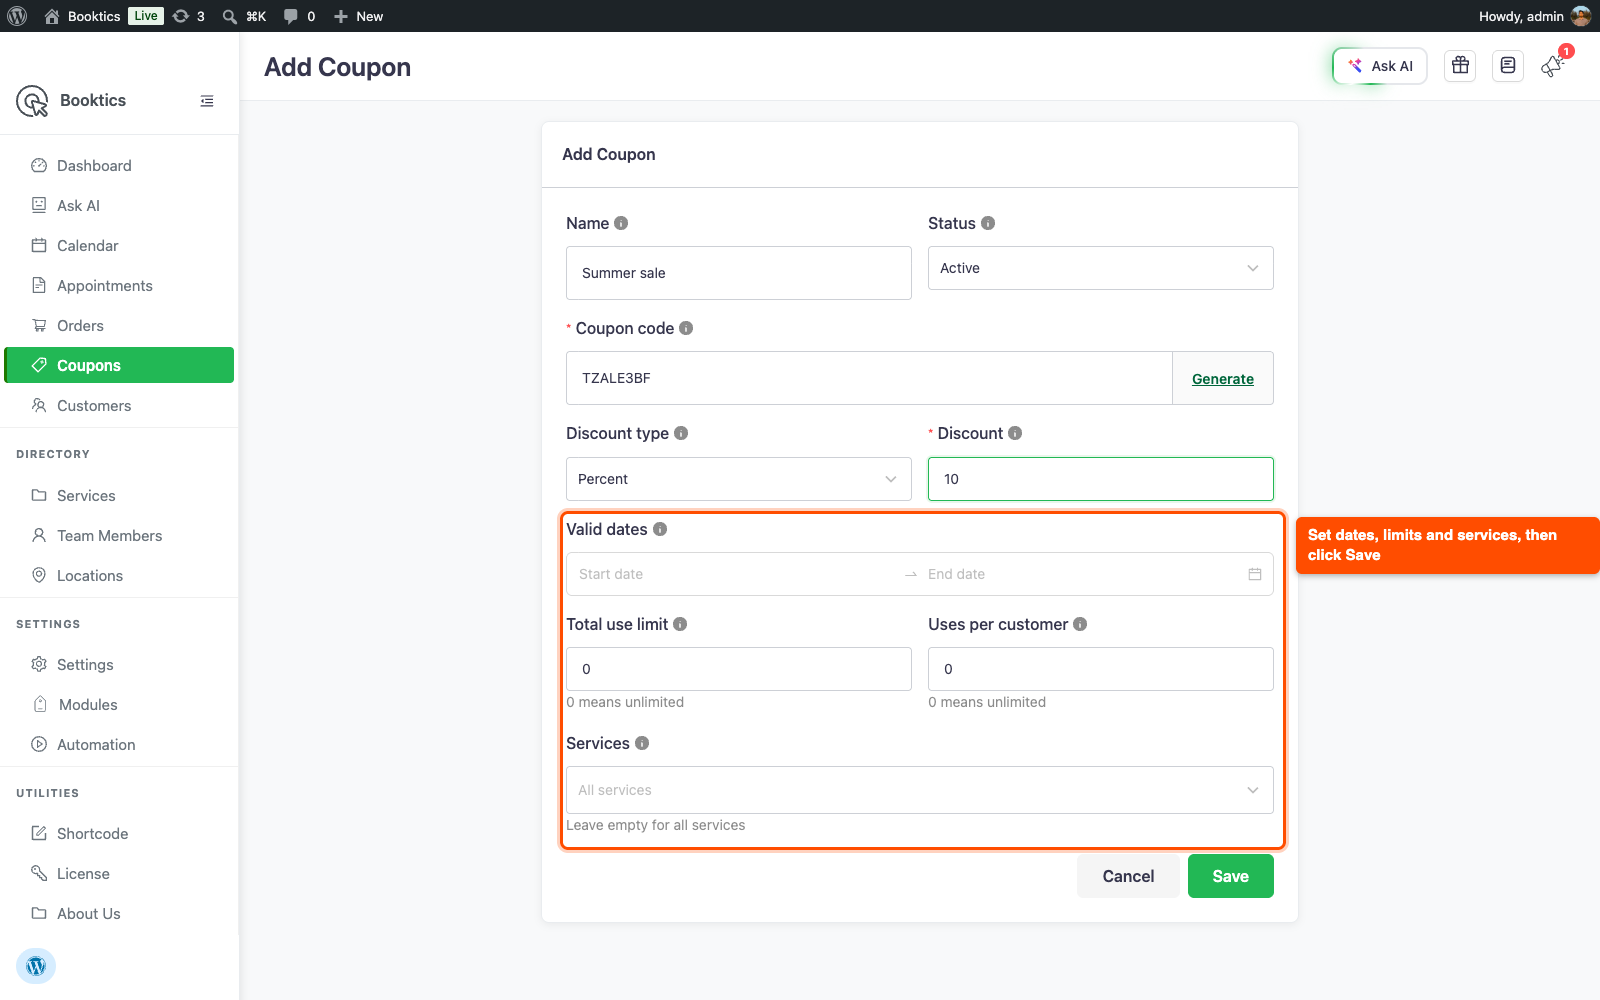
Task: Navigate to Automation settings
Action: pyautogui.click(x=119, y=745)
